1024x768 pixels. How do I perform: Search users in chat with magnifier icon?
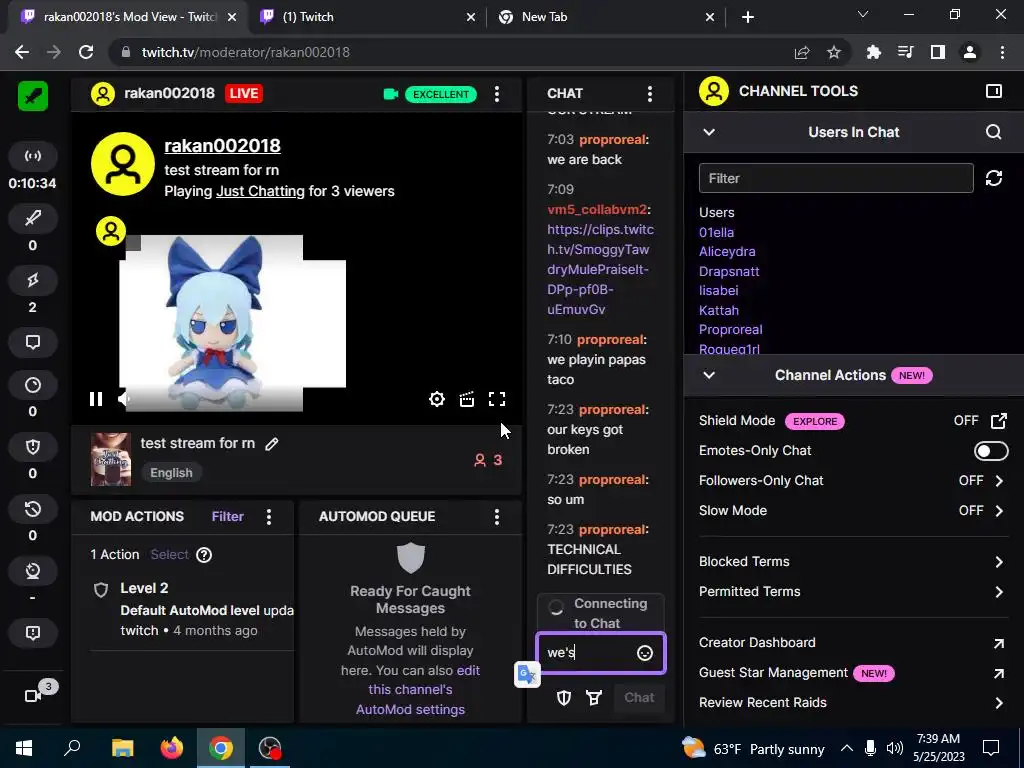click(993, 132)
